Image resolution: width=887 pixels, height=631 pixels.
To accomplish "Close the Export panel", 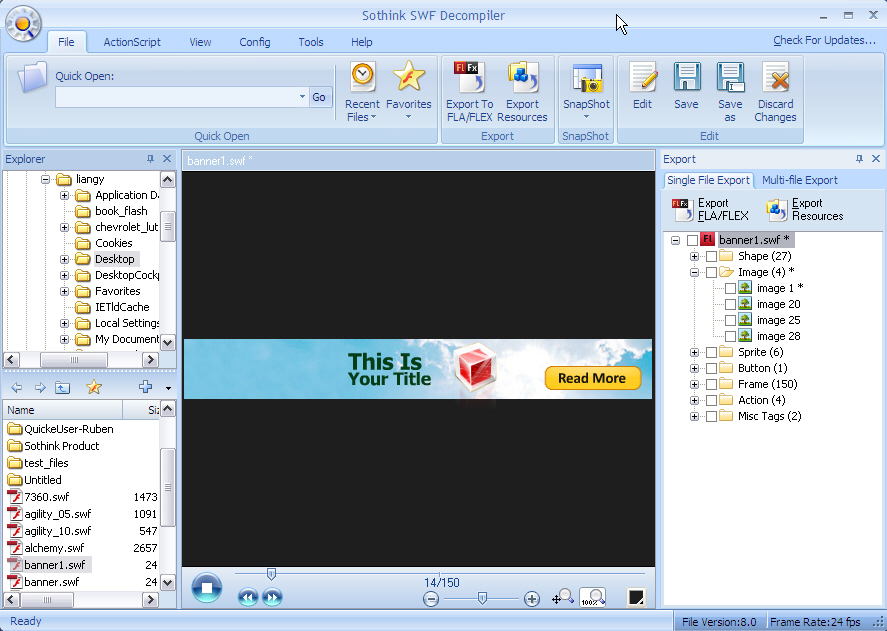I will pyautogui.click(x=876, y=159).
